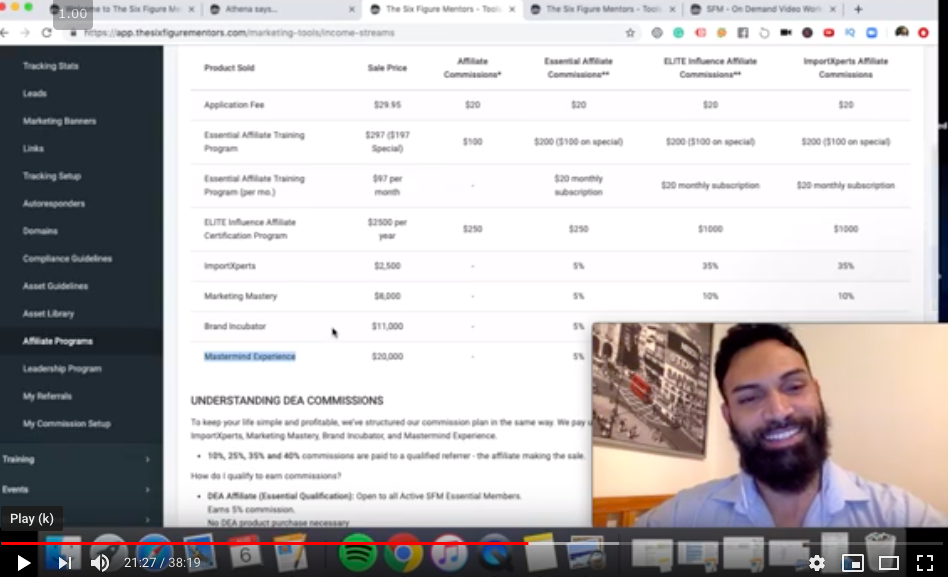
Task: Enter full screen mode
Action: [925, 563]
